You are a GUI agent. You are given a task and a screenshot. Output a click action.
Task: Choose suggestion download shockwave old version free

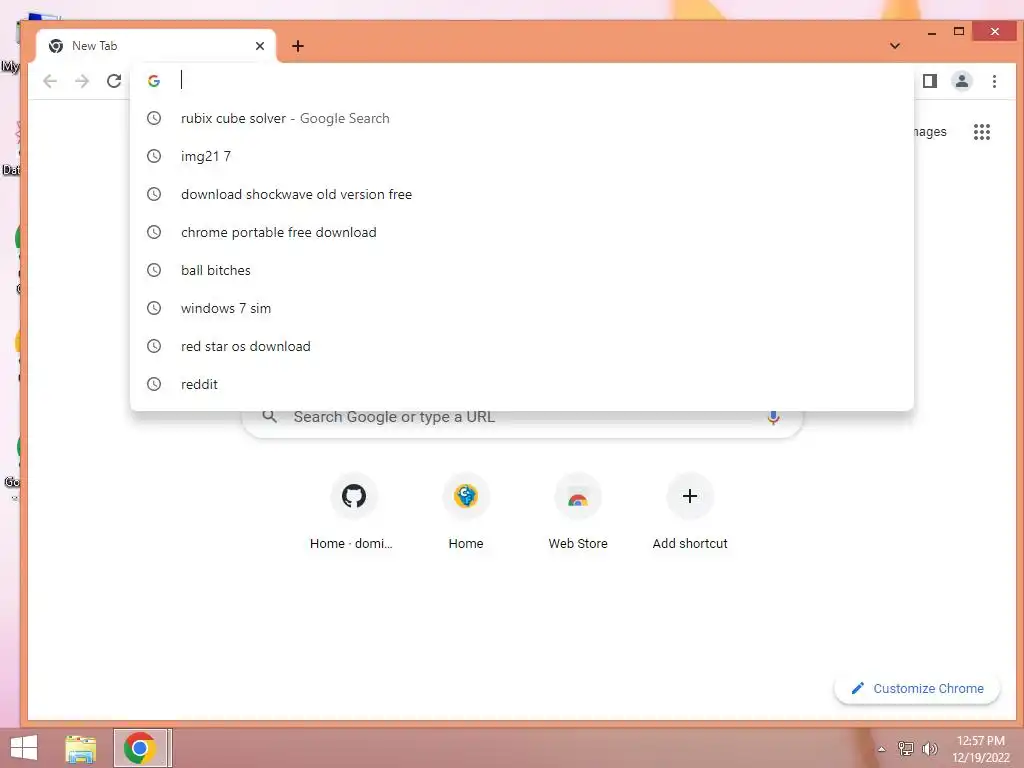(522, 194)
